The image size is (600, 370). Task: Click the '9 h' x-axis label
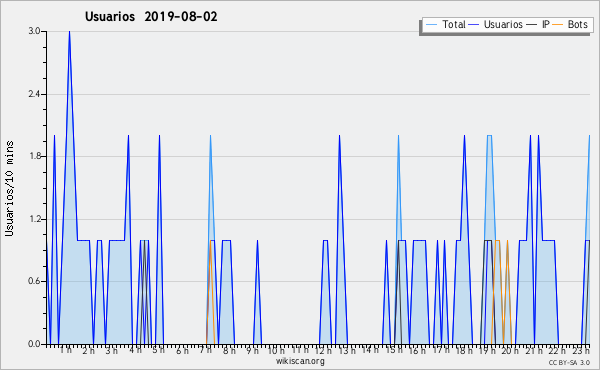253,351
